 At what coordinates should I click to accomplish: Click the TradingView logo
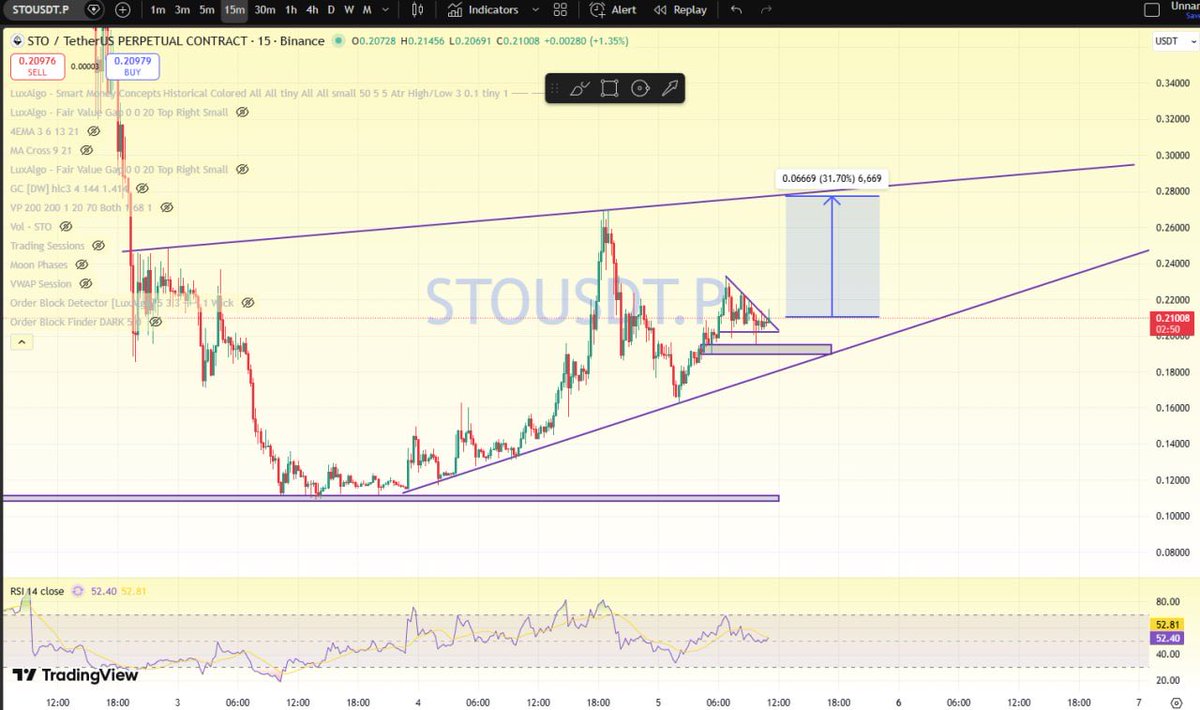coord(75,675)
